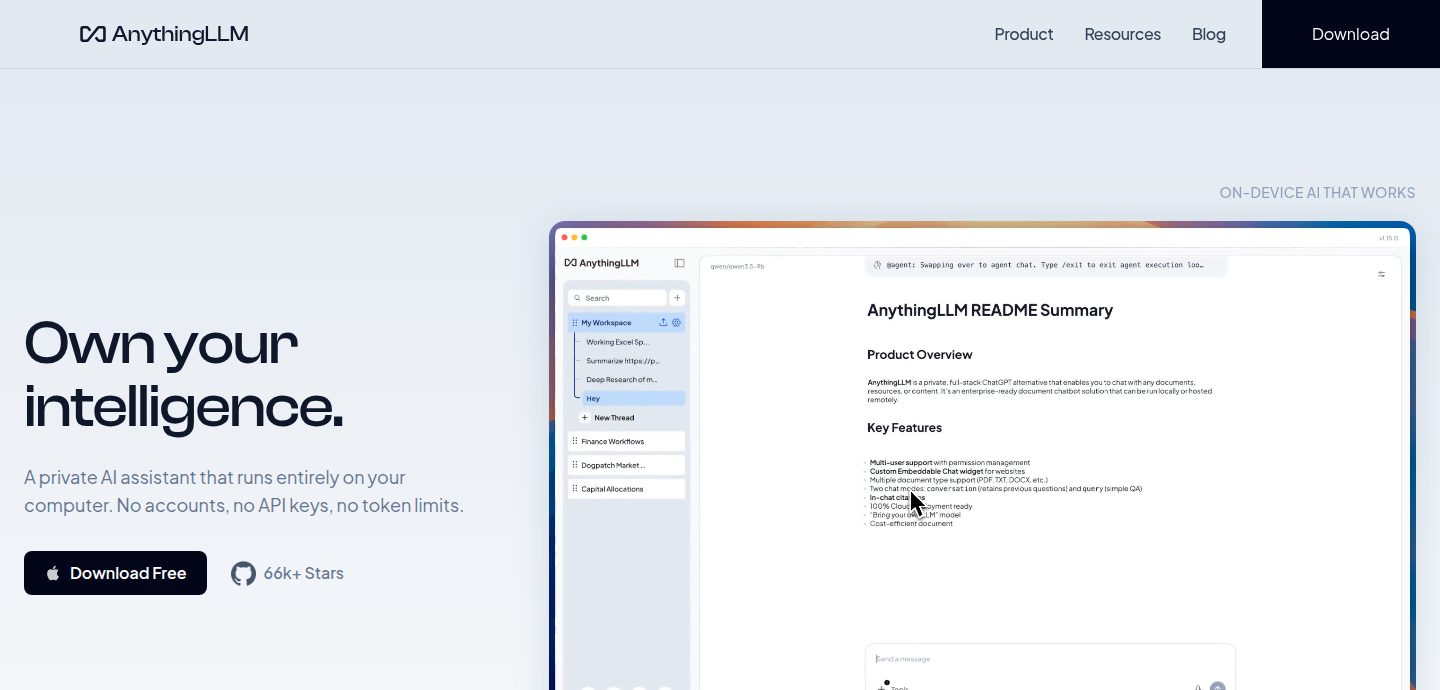Click the Key Features heading
The image size is (1440, 690).
[904, 428]
